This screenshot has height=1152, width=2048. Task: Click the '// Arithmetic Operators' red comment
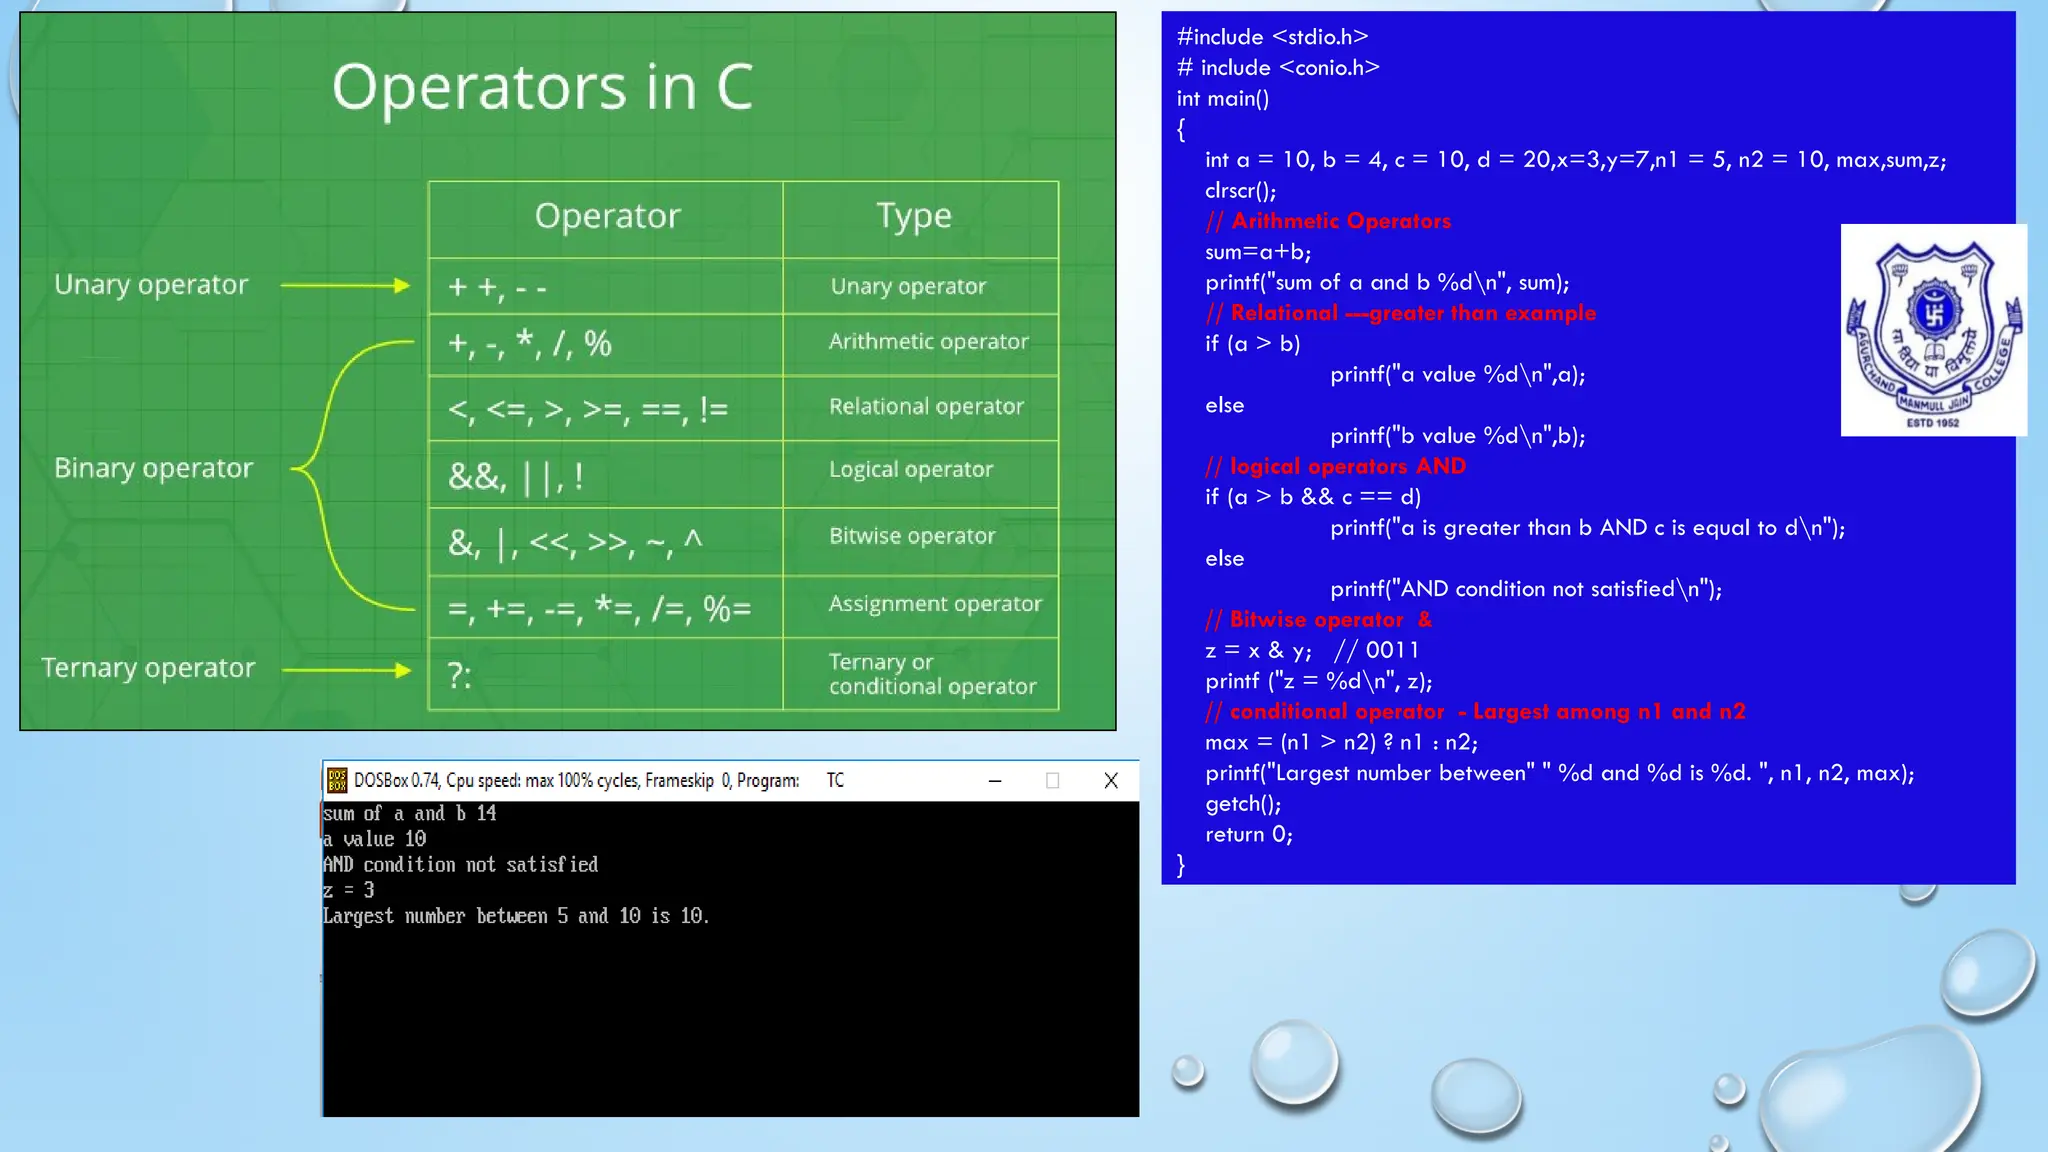1328,221
